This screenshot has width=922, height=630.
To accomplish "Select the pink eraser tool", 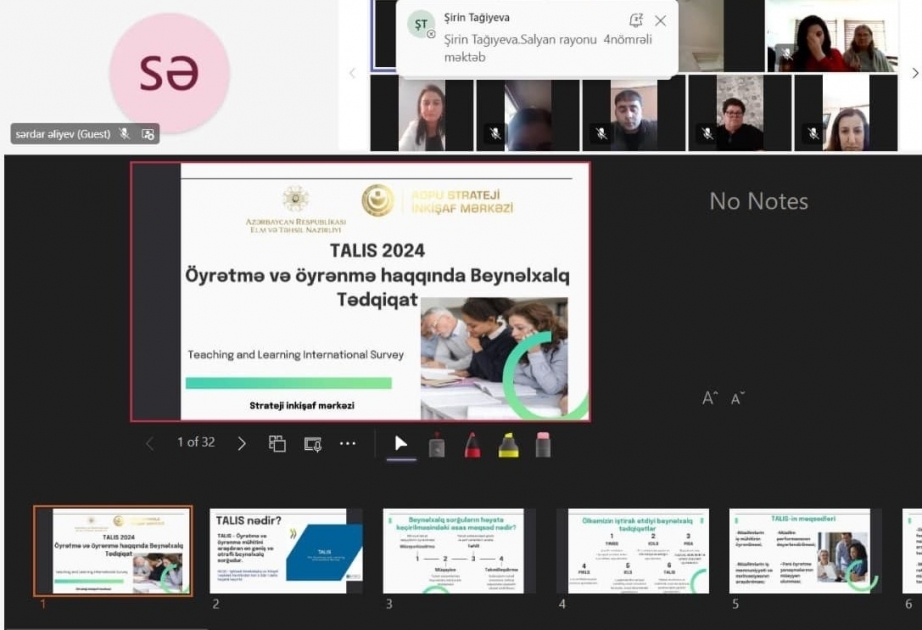I will coord(543,445).
